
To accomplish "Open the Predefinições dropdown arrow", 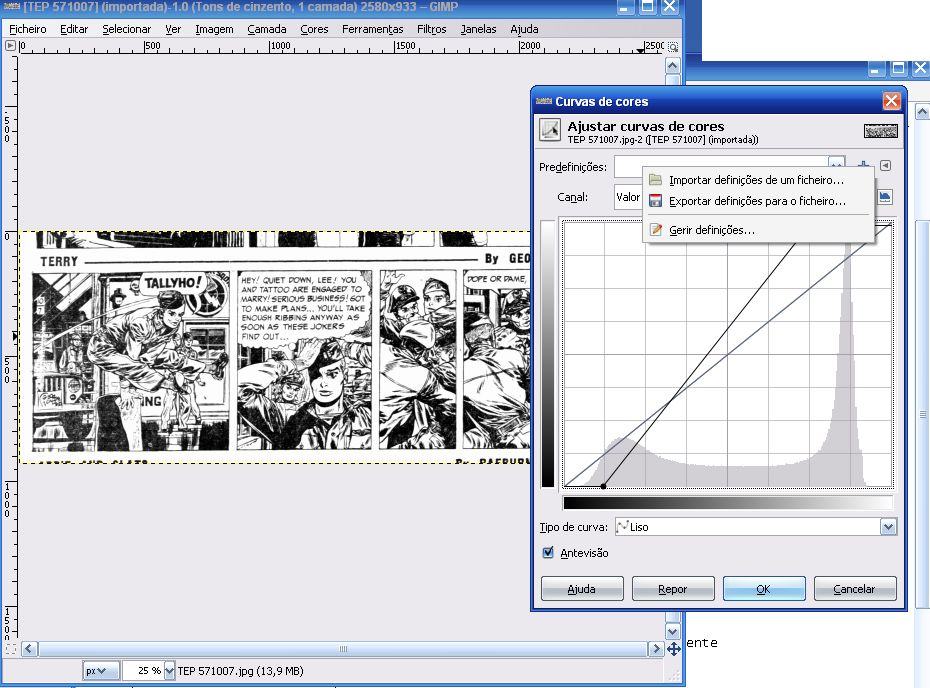I will pyautogui.click(x=836, y=162).
